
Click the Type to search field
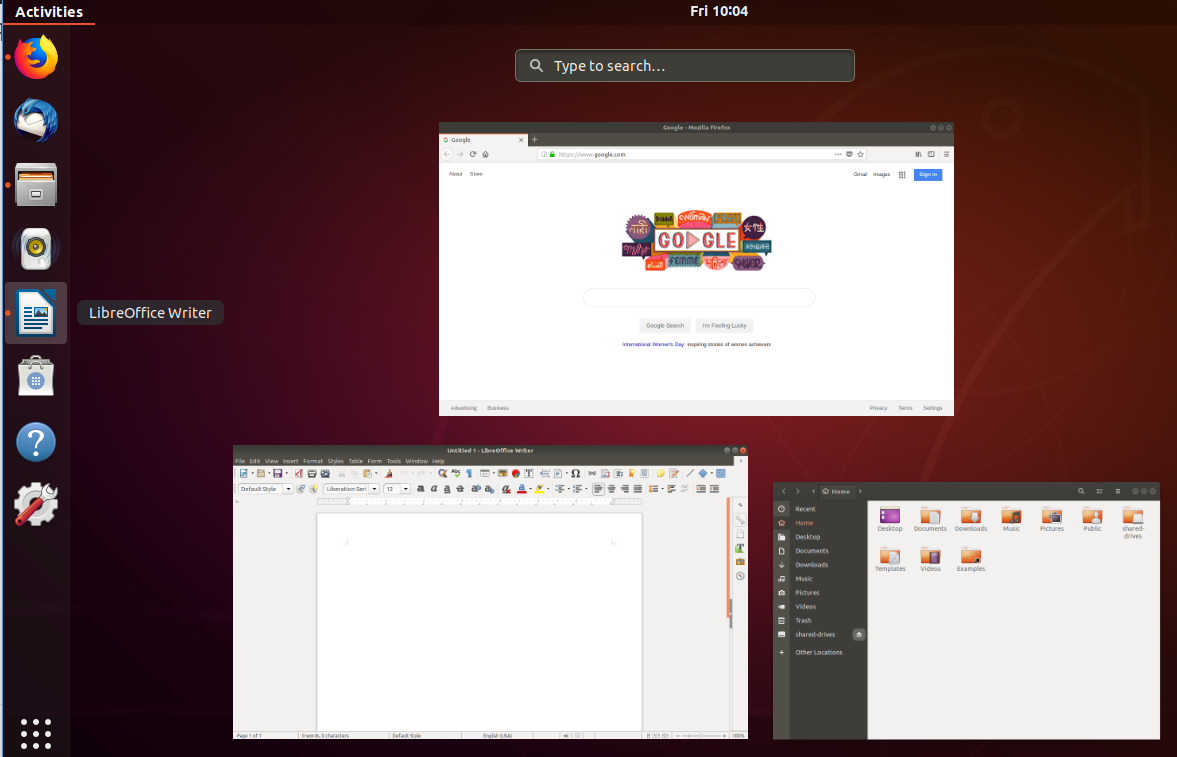(685, 66)
